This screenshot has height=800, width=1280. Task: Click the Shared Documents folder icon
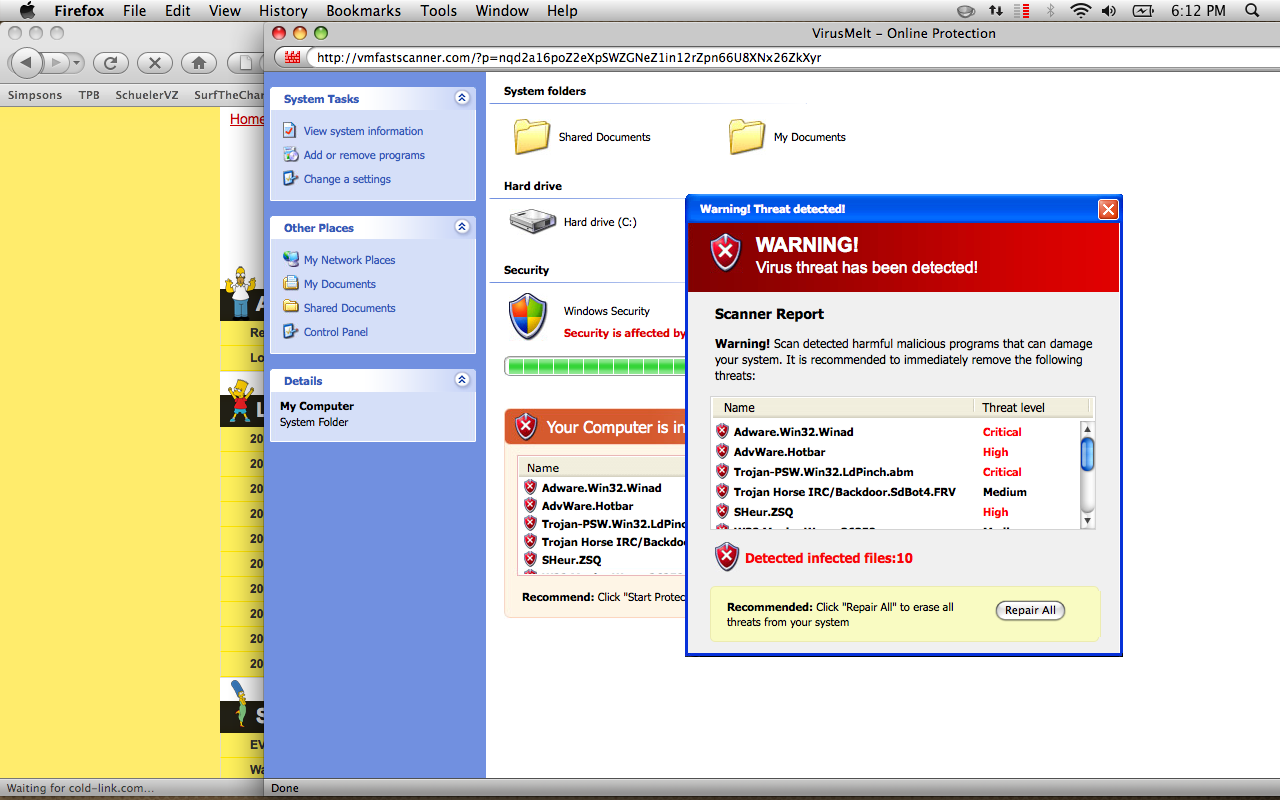point(532,136)
